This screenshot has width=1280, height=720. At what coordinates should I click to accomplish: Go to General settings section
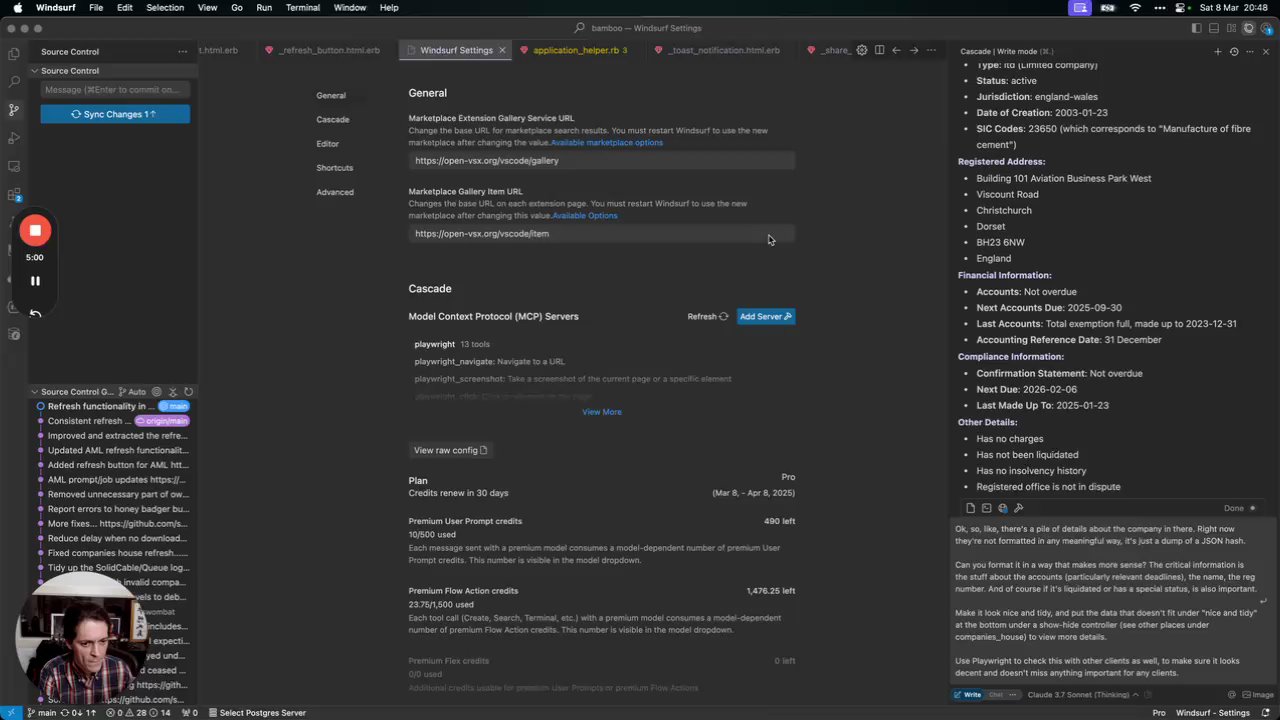pos(331,96)
